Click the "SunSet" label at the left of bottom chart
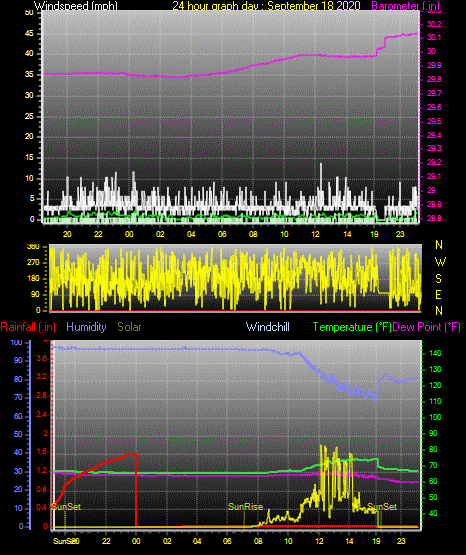466x555 pixels. [67, 507]
